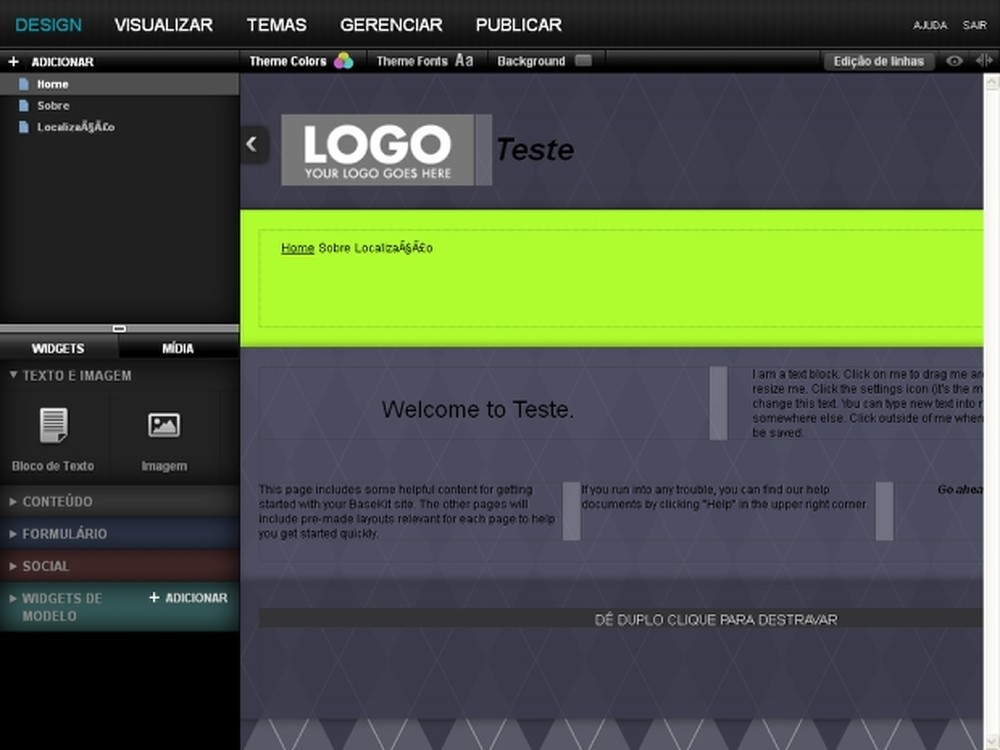Collapse the sidebar with the left arrow
The image size is (1000, 750).
pyautogui.click(x=253, y=145)
